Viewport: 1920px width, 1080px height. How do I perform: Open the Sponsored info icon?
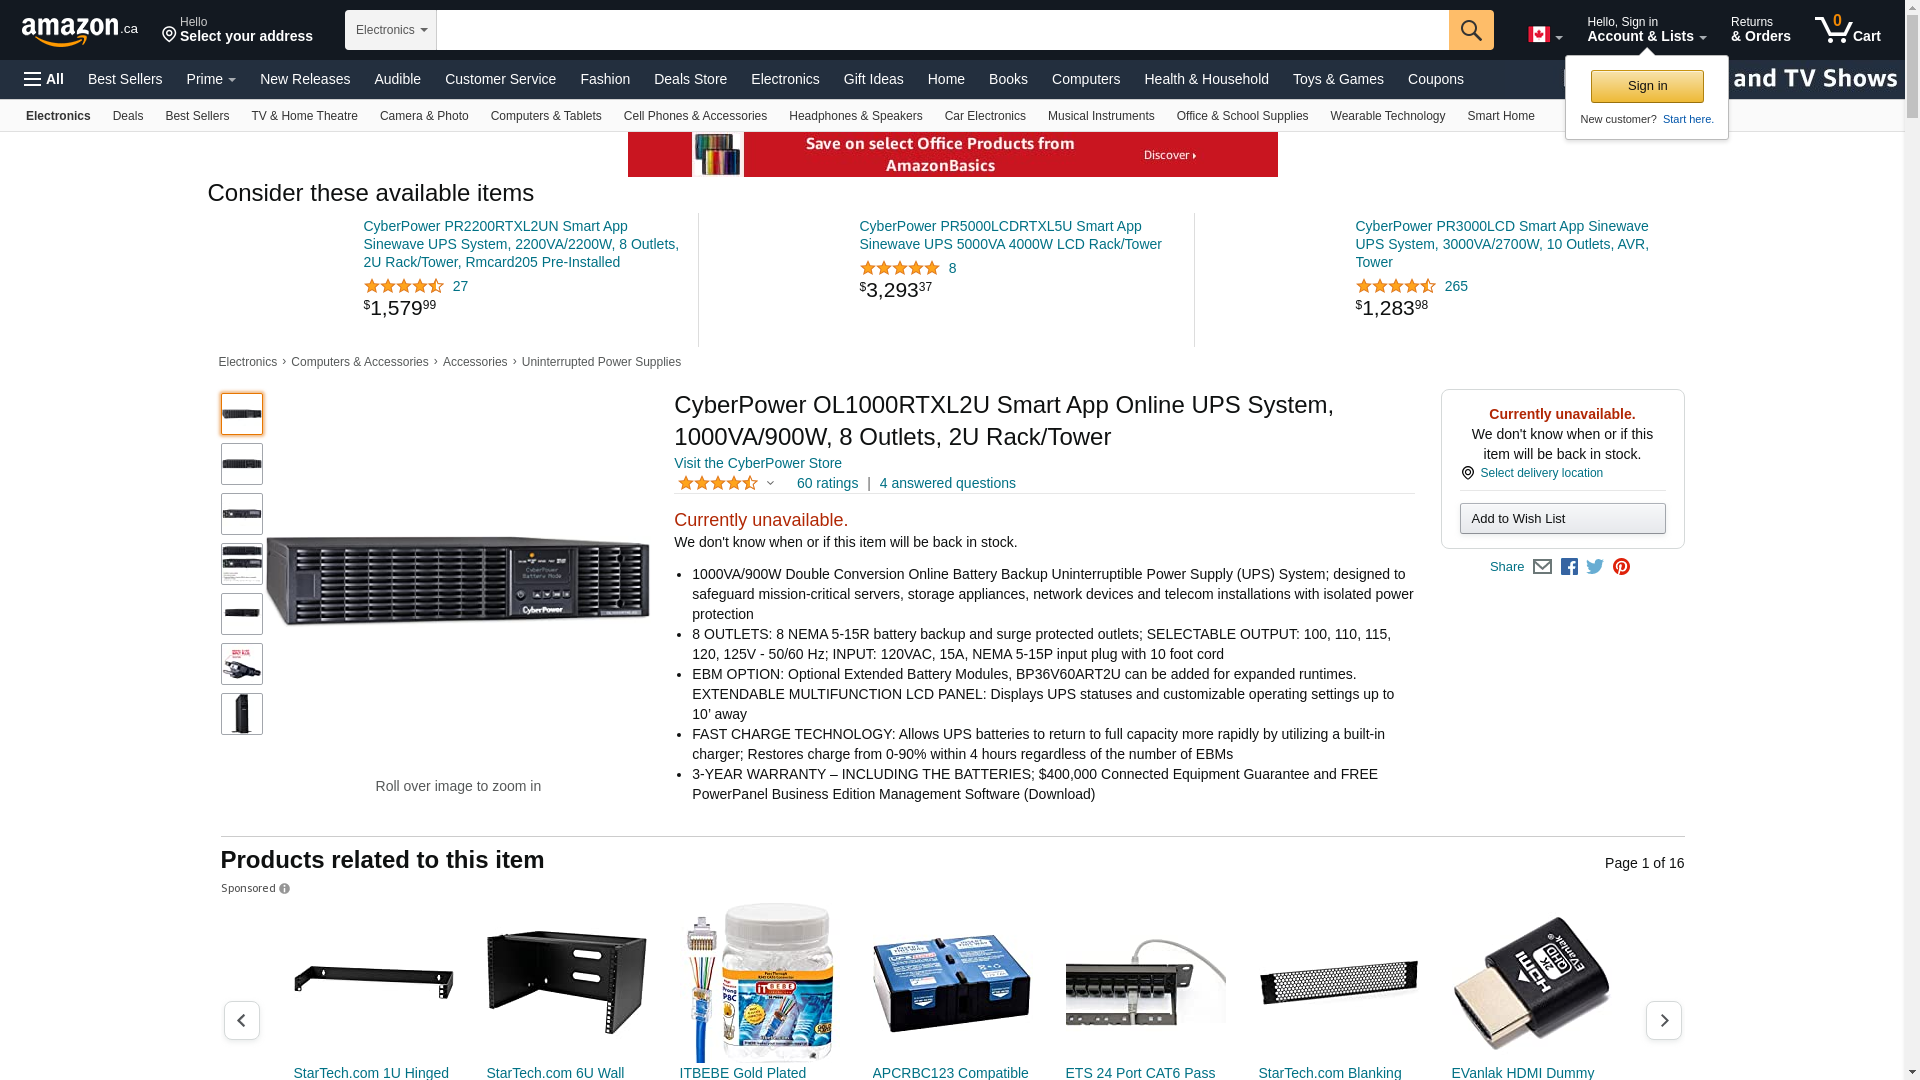(x=284, y=889)
